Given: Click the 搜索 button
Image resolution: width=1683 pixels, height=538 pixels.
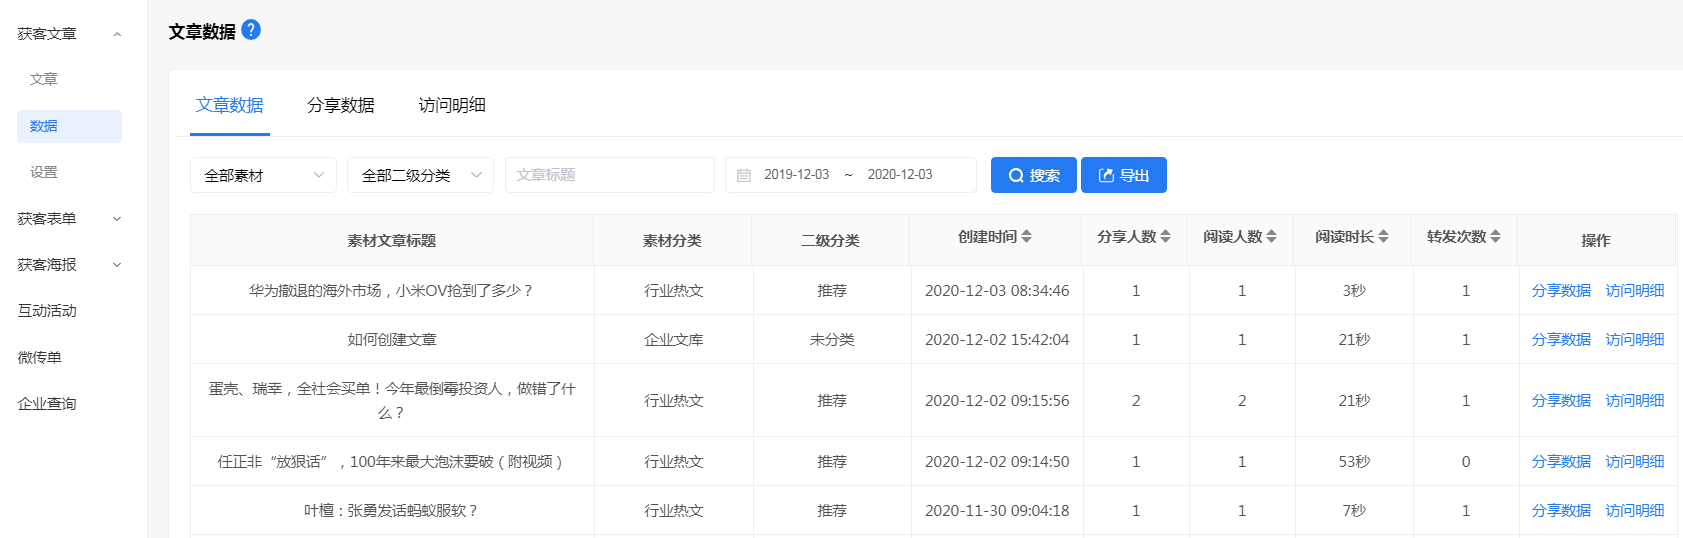Looking at the screenshot, I should coord(1033,175).
